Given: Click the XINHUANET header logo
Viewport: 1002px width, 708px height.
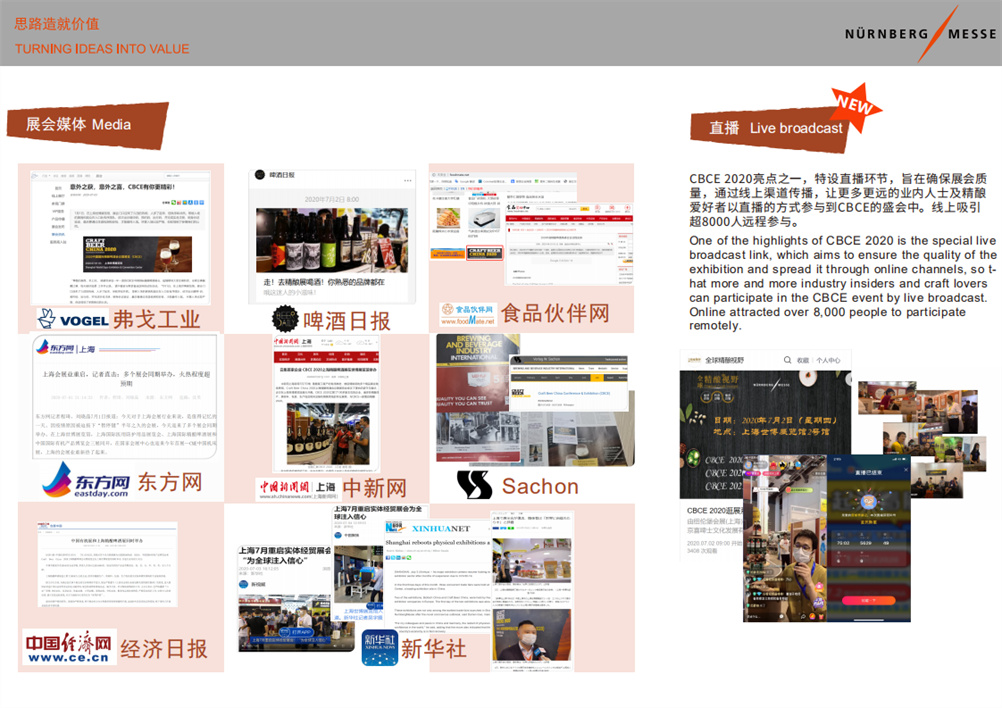Looking at the screenshot, I should pyautogui.click(x=428, y=528).
